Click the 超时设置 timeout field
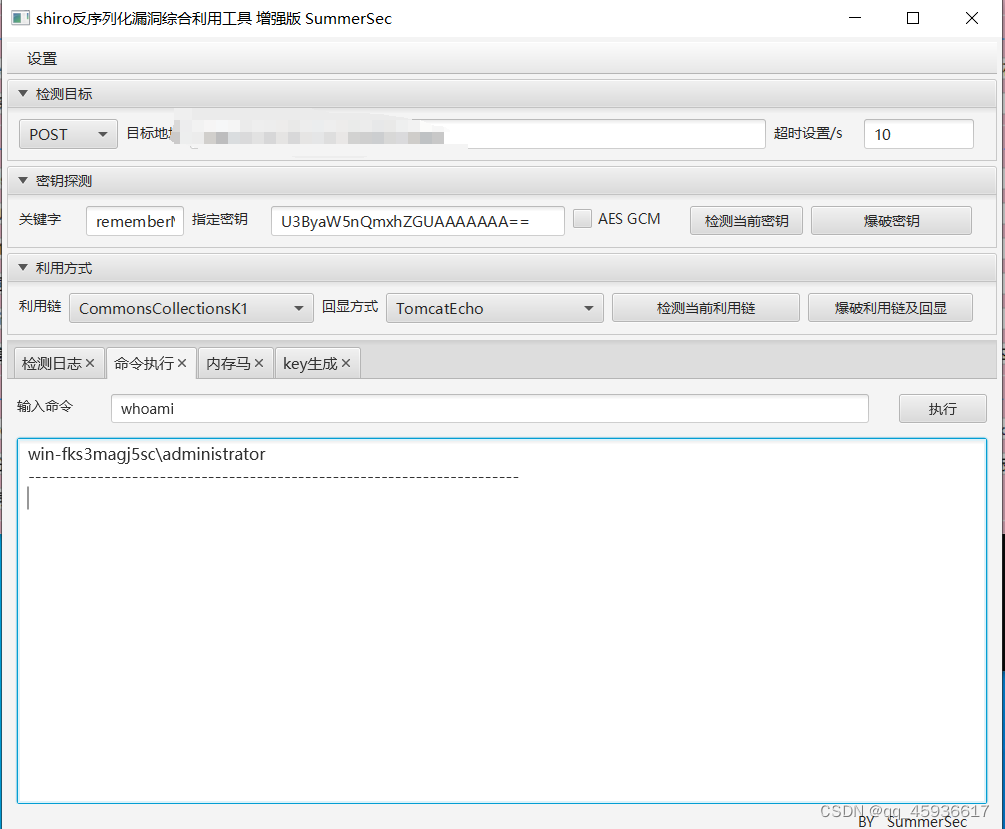The width and height of the screenshot is (1005, 829). point(918,134)
